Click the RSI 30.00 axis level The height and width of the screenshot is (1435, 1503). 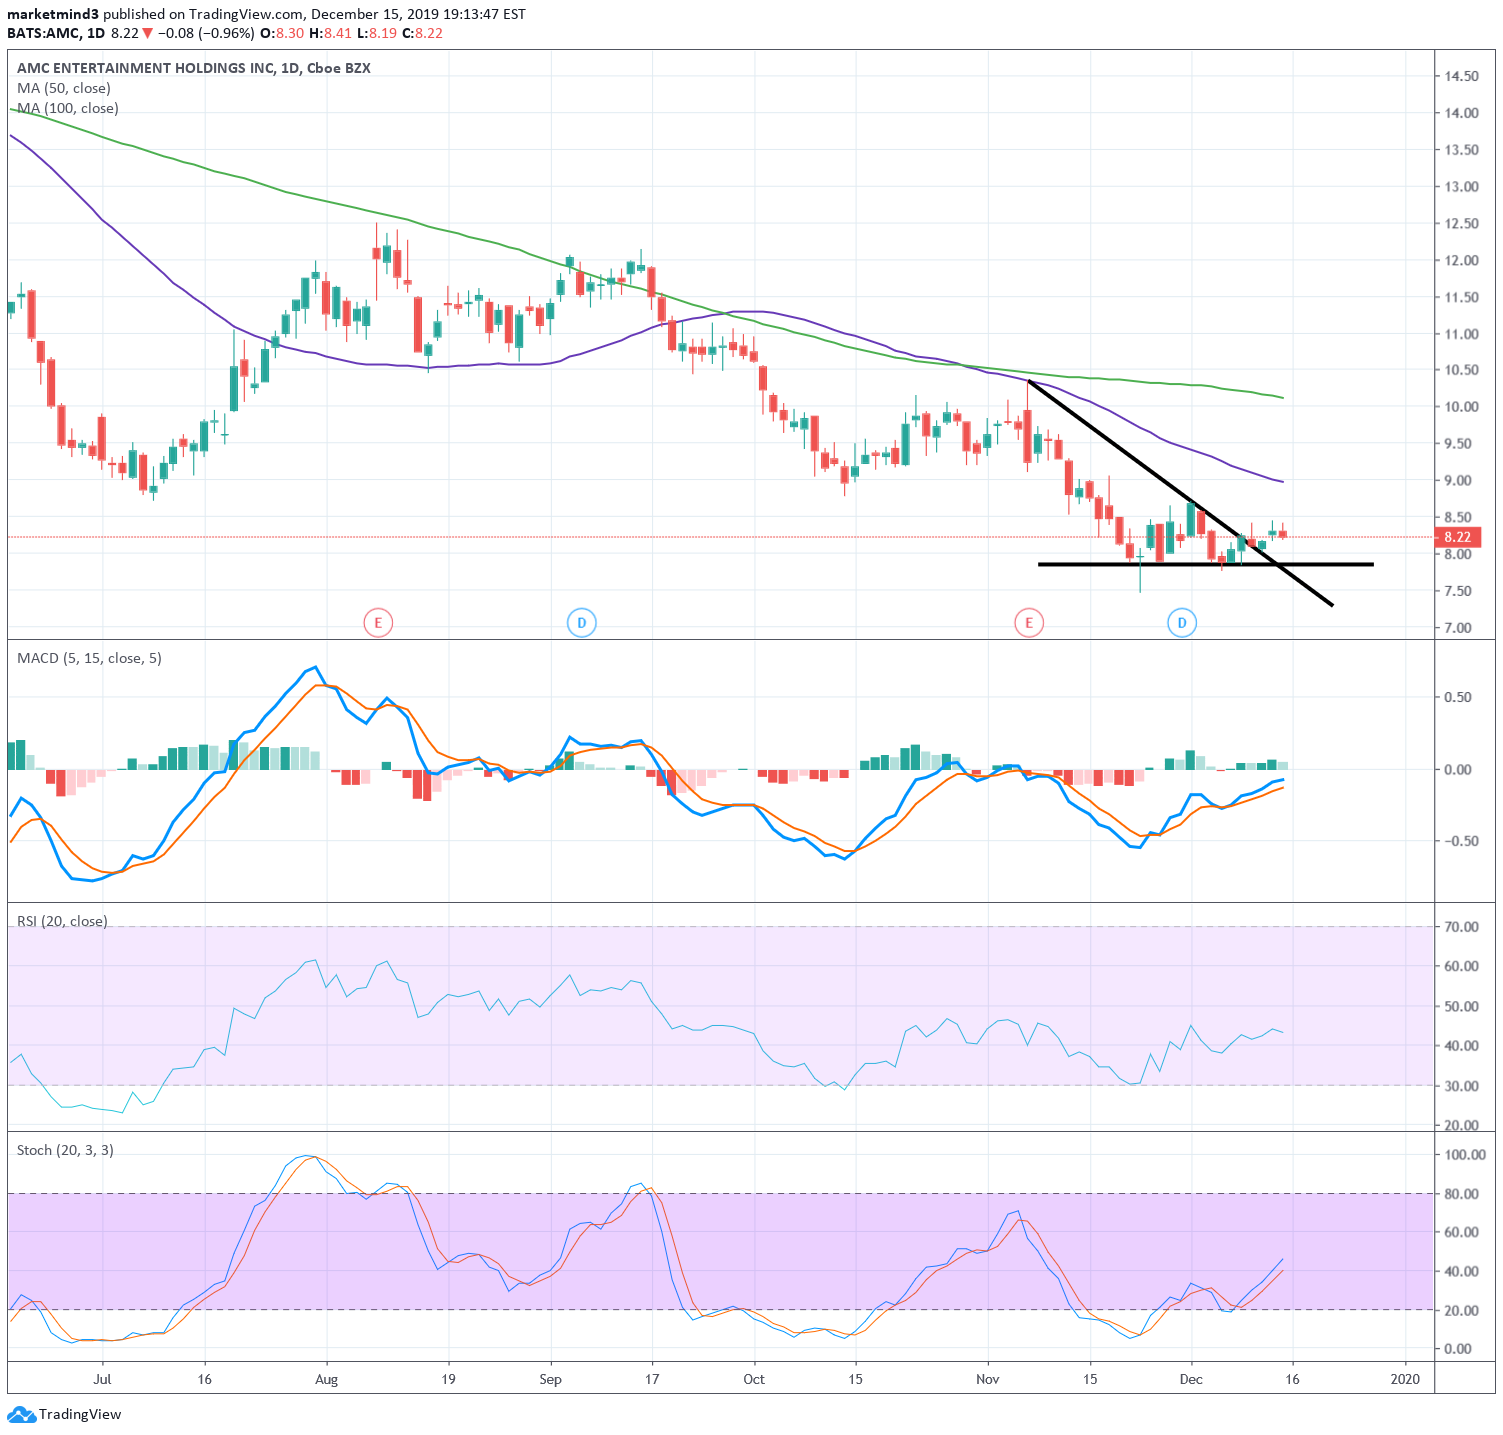point(1461,1086)
